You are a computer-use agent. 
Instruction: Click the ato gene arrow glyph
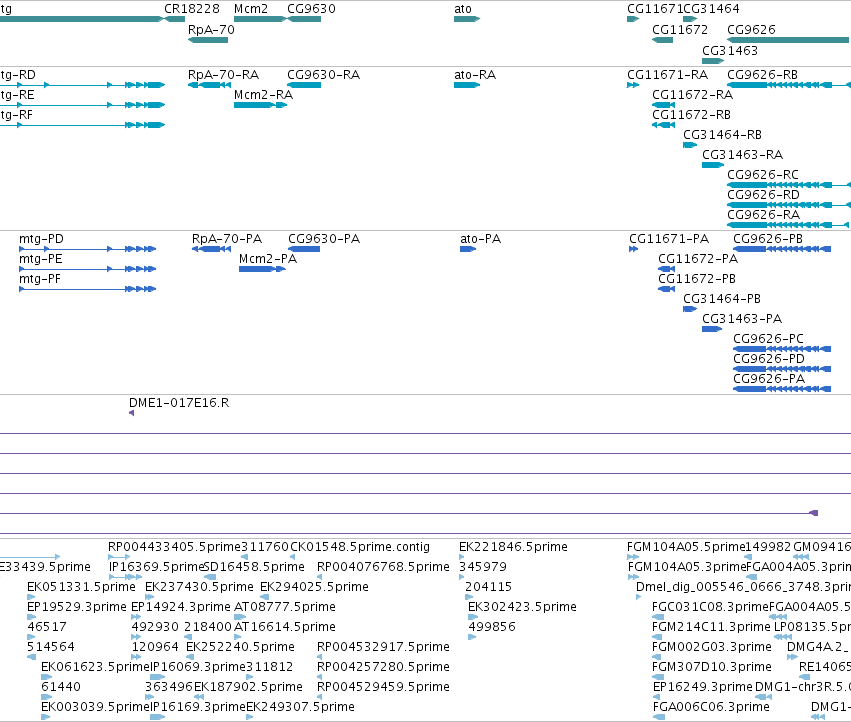point(467,19)
